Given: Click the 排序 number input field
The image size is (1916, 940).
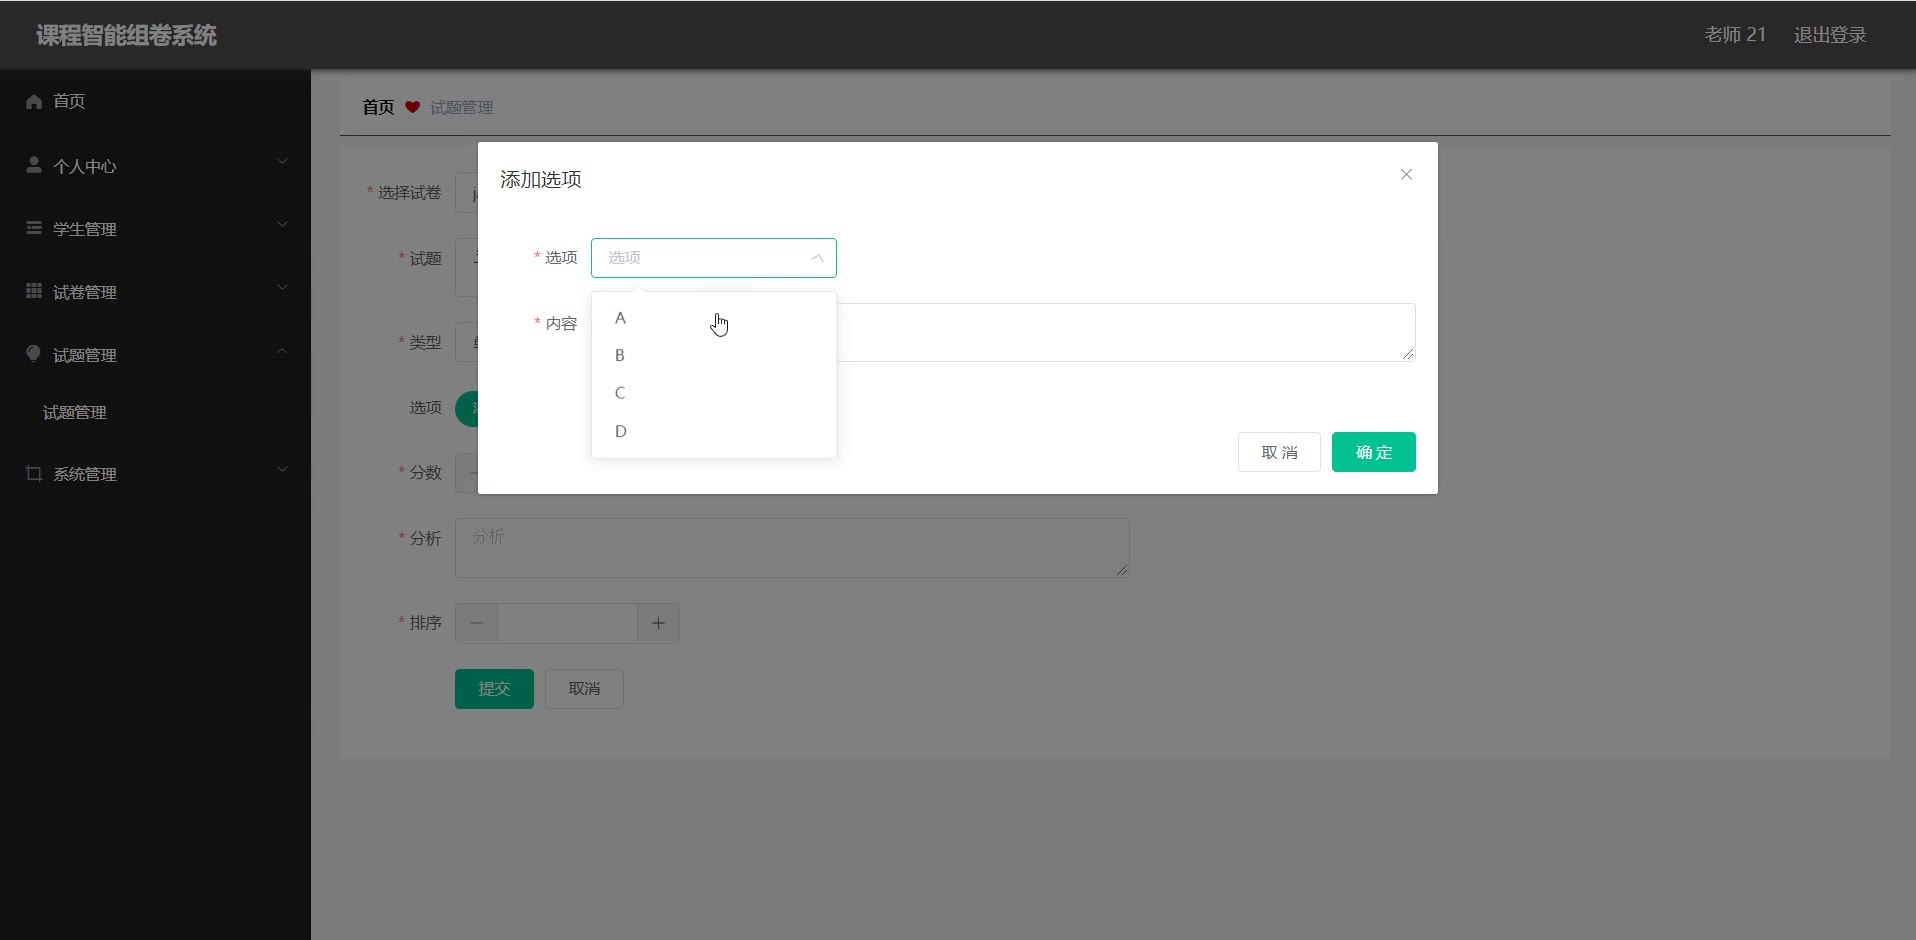Looking at the screenshot, I should coord(567,623).
